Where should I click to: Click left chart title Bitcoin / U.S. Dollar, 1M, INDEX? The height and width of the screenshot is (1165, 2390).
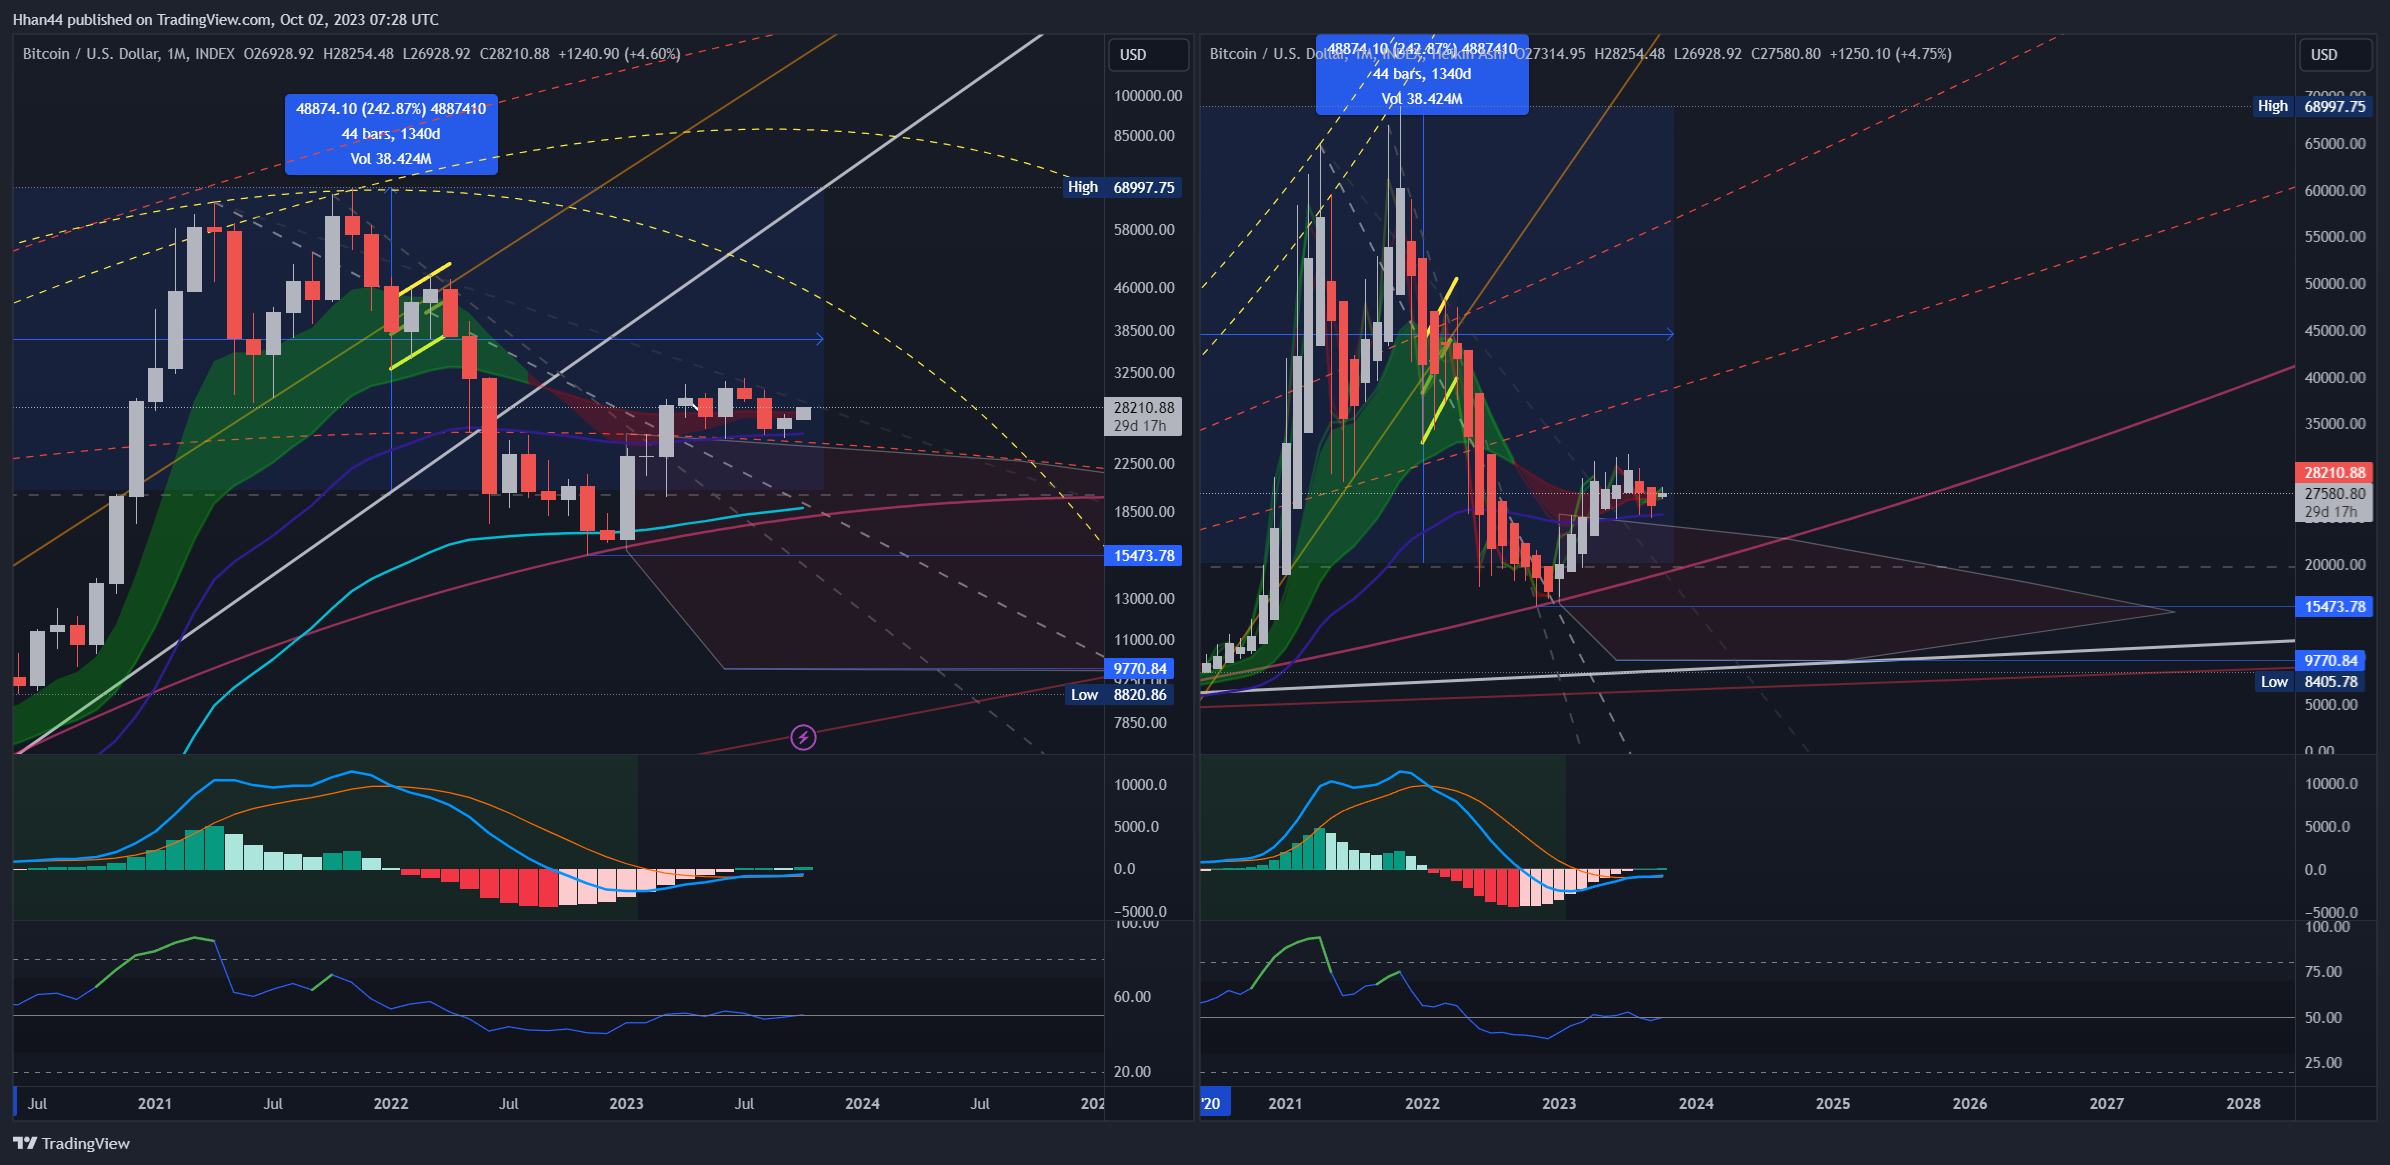[129, 54]
